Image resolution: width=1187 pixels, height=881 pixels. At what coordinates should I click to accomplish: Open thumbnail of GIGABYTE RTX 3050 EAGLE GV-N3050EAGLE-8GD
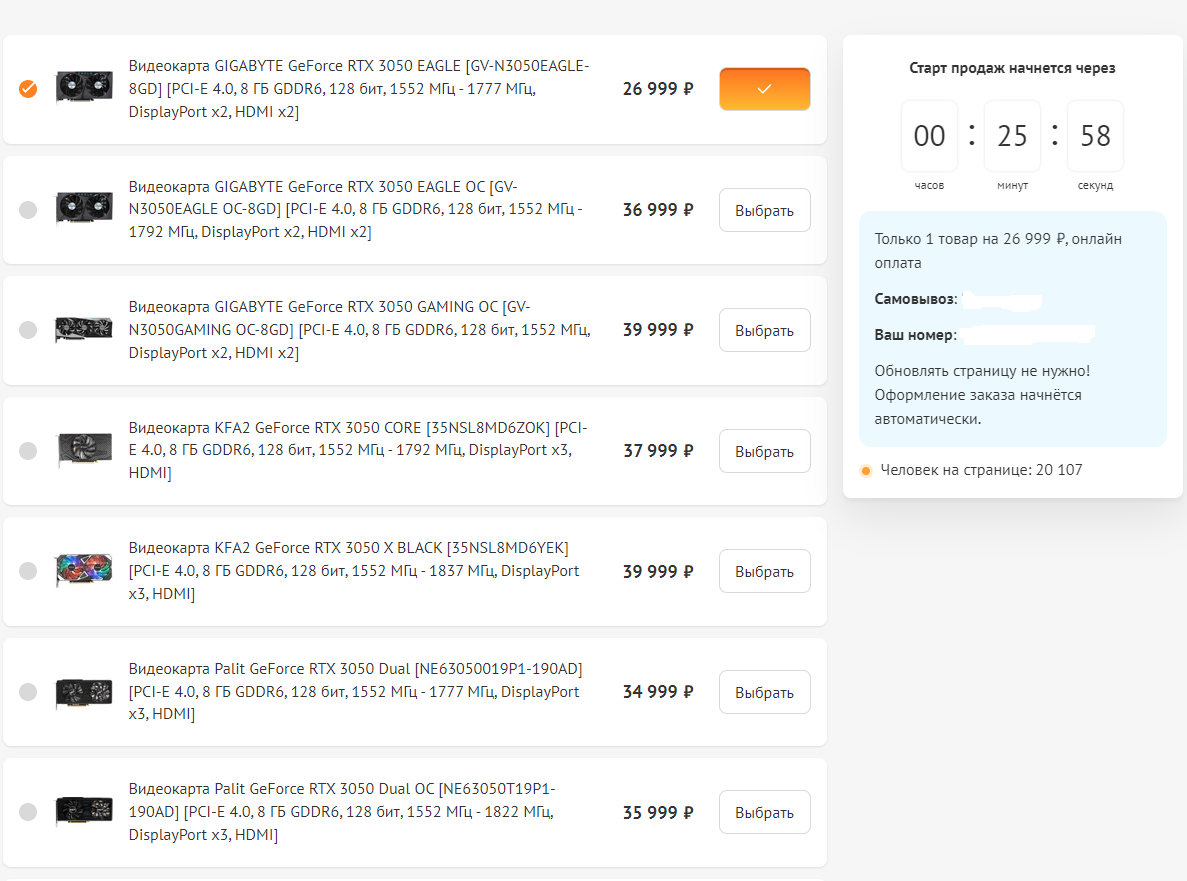[84, 87]
